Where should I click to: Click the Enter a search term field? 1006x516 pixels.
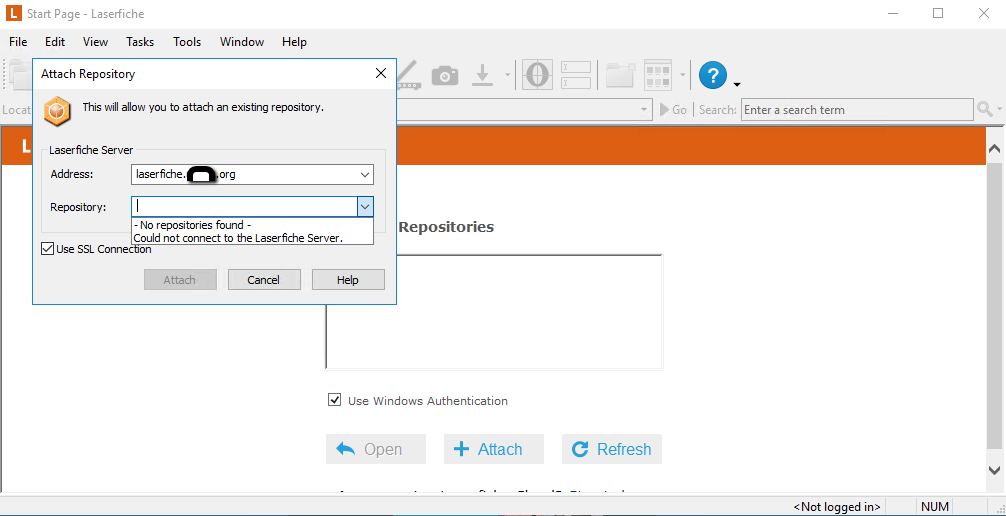tap(857, 110)
